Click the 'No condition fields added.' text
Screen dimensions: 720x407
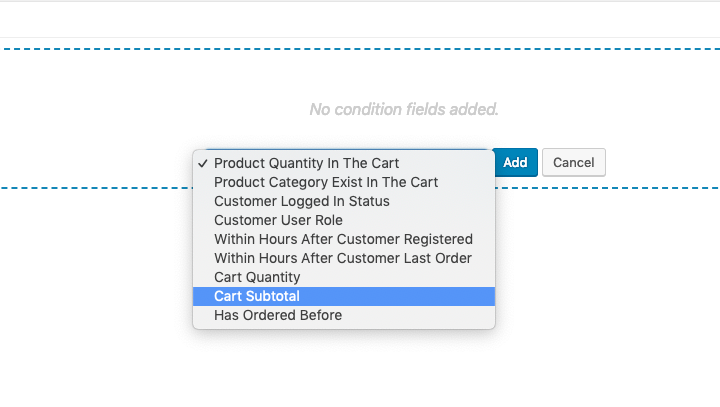pos(403,109)
